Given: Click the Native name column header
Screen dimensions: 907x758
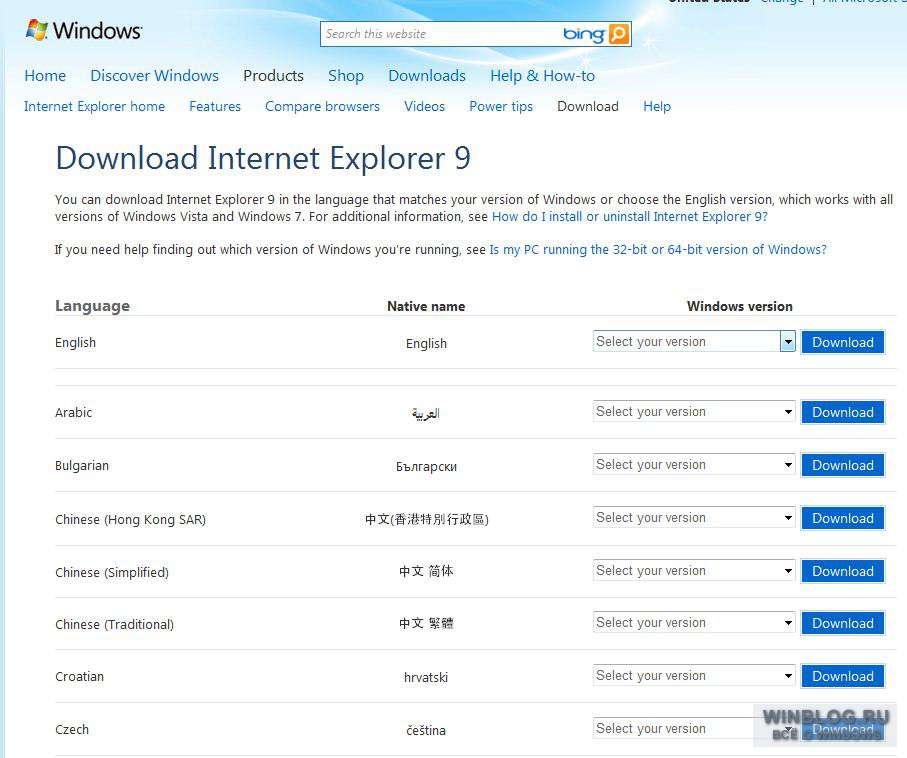Looking at the screenshot, I should pyautogui.click(x=426, y=307).
